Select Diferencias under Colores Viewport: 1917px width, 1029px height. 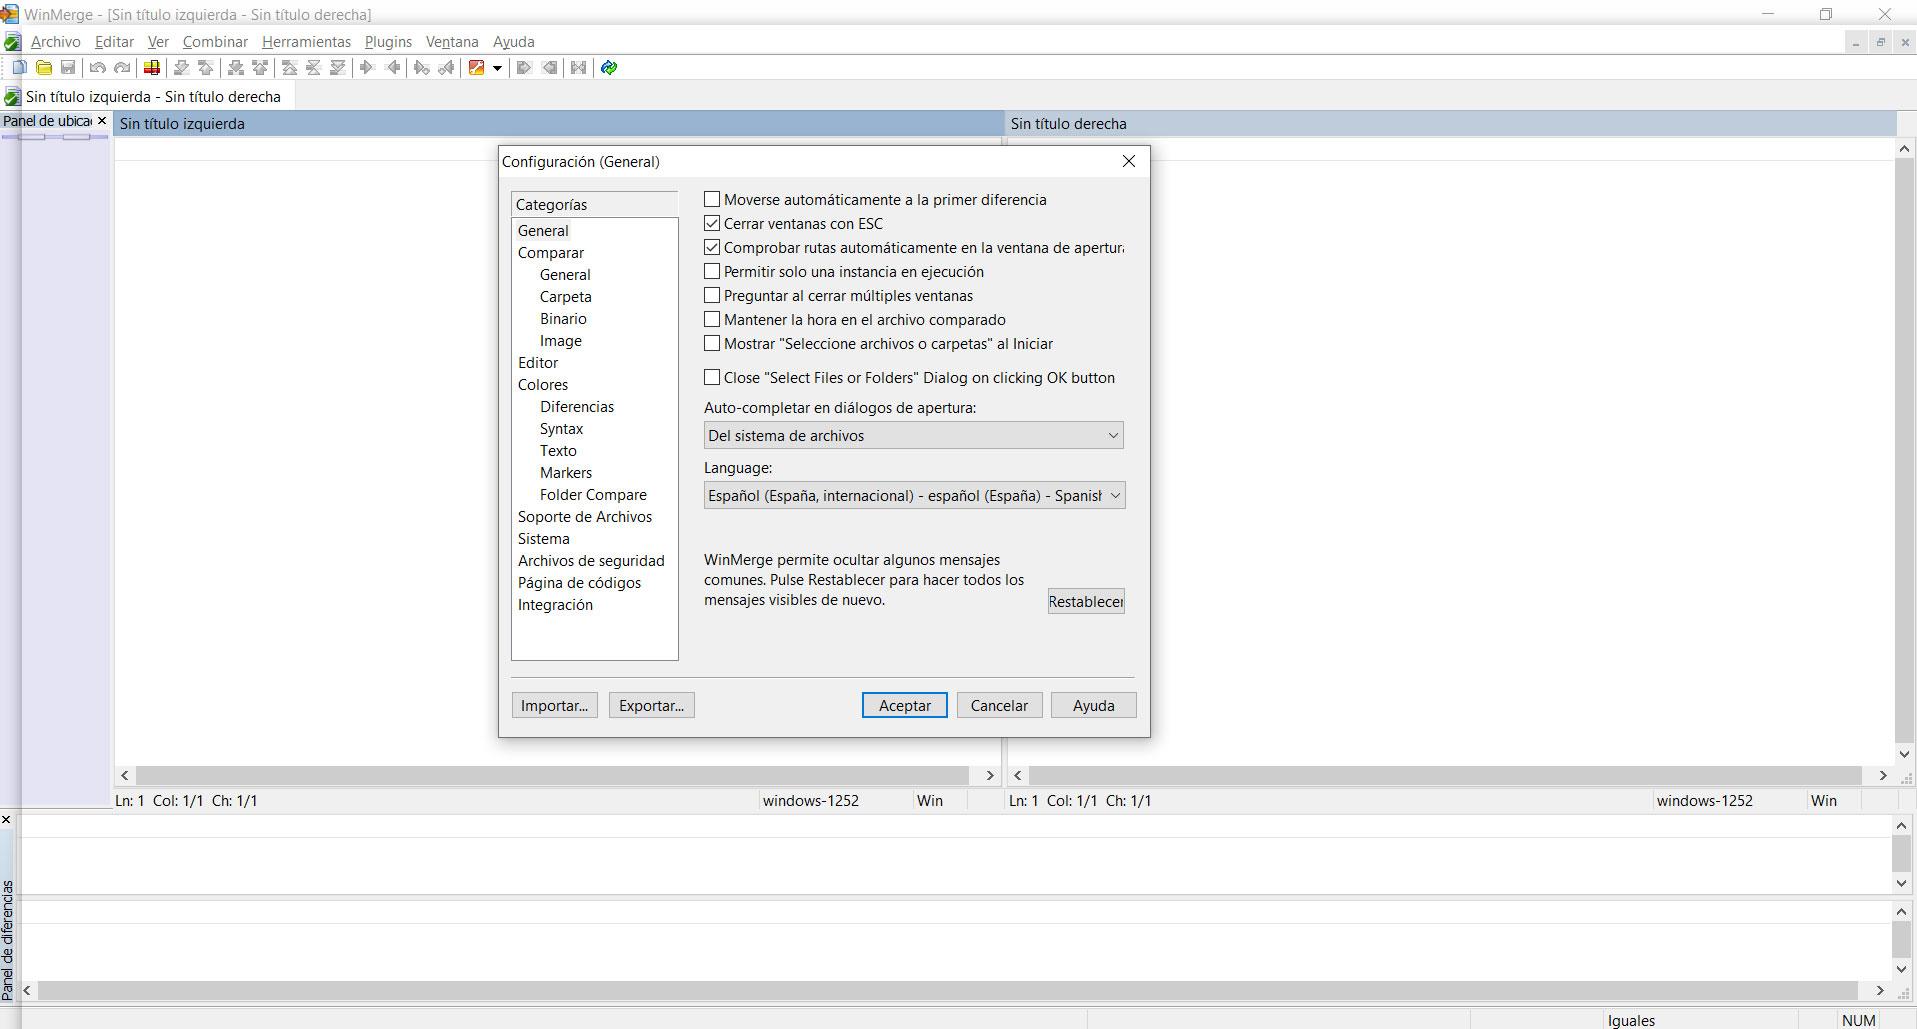click(577, 407)
